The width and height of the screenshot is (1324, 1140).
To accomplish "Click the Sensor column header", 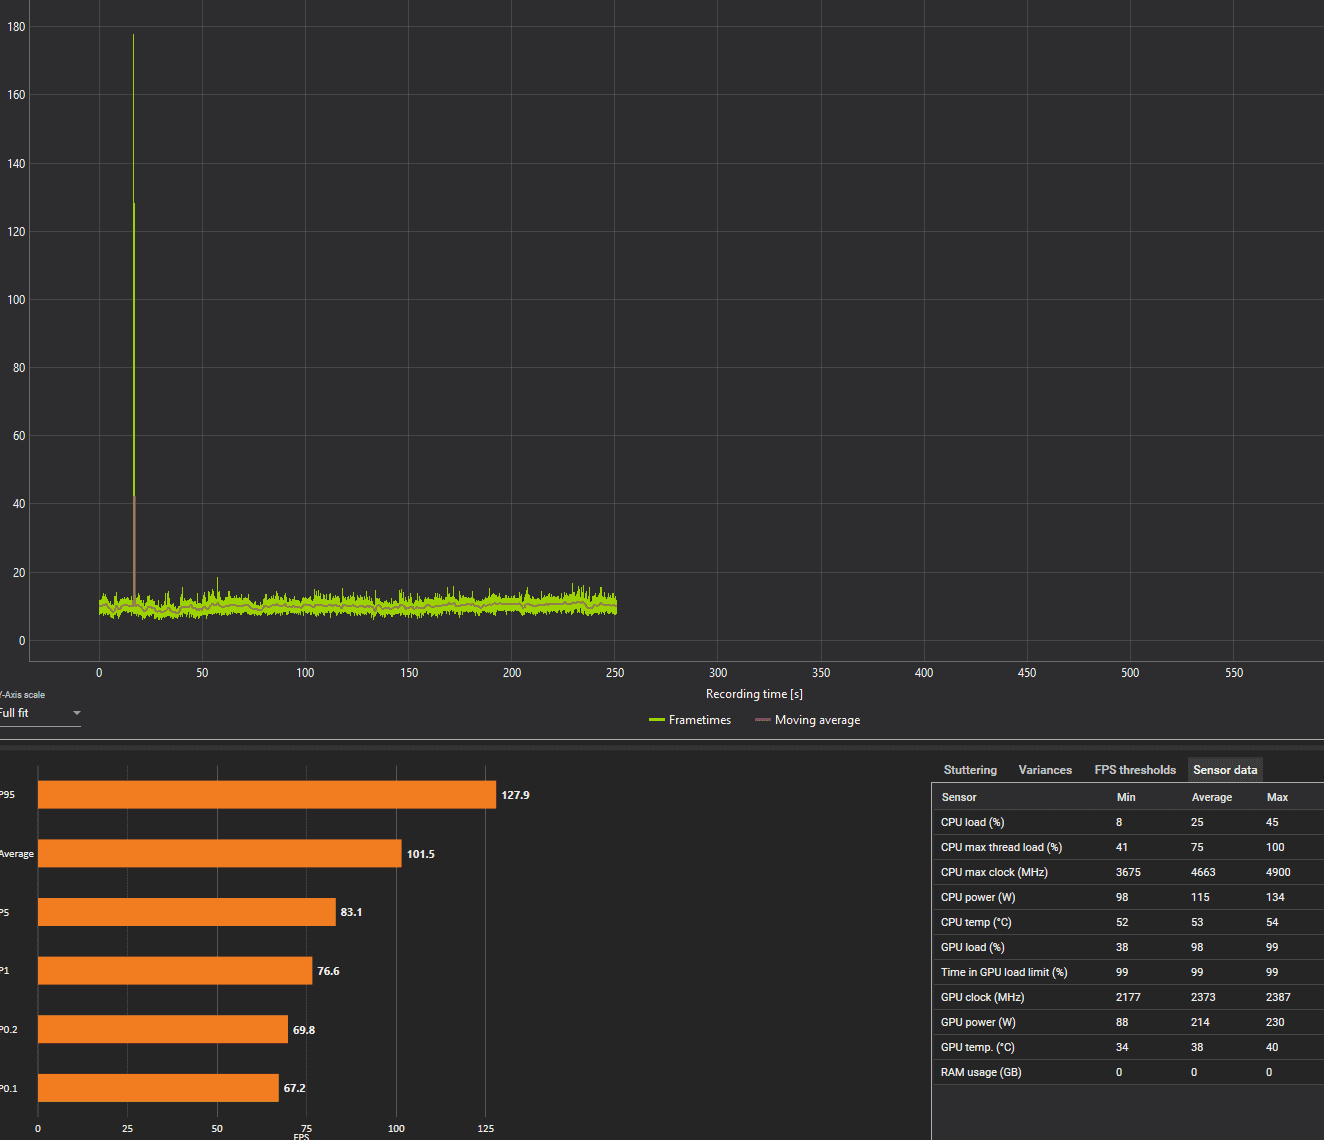I will pos(959,797).
